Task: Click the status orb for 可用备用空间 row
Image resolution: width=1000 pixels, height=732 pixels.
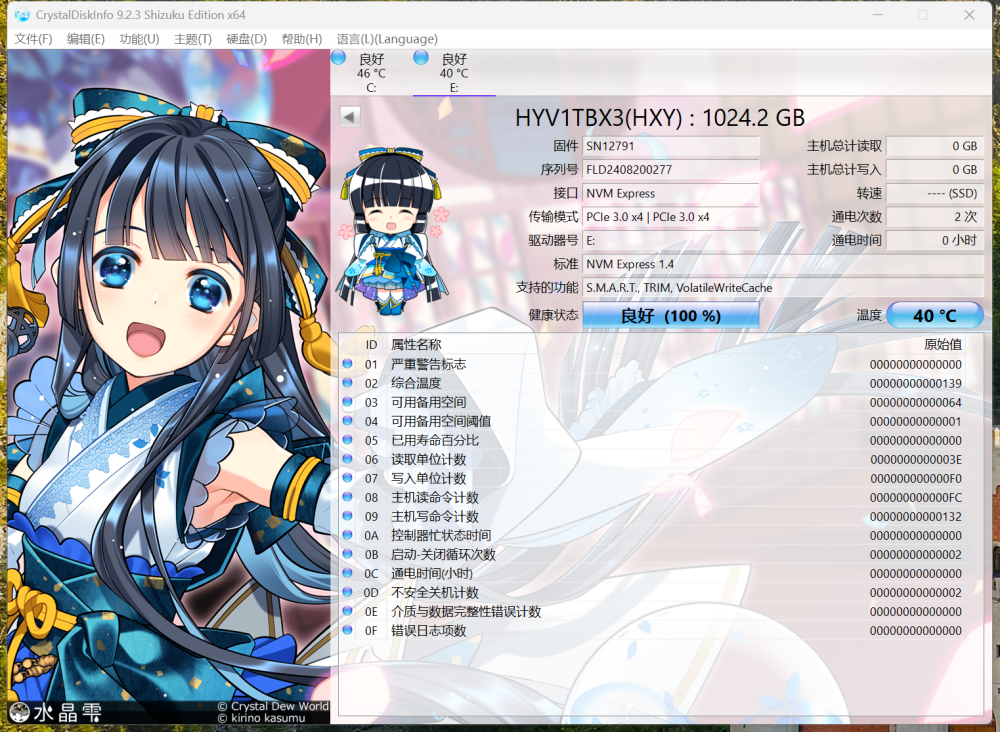Action: click(x=348, y=402)
